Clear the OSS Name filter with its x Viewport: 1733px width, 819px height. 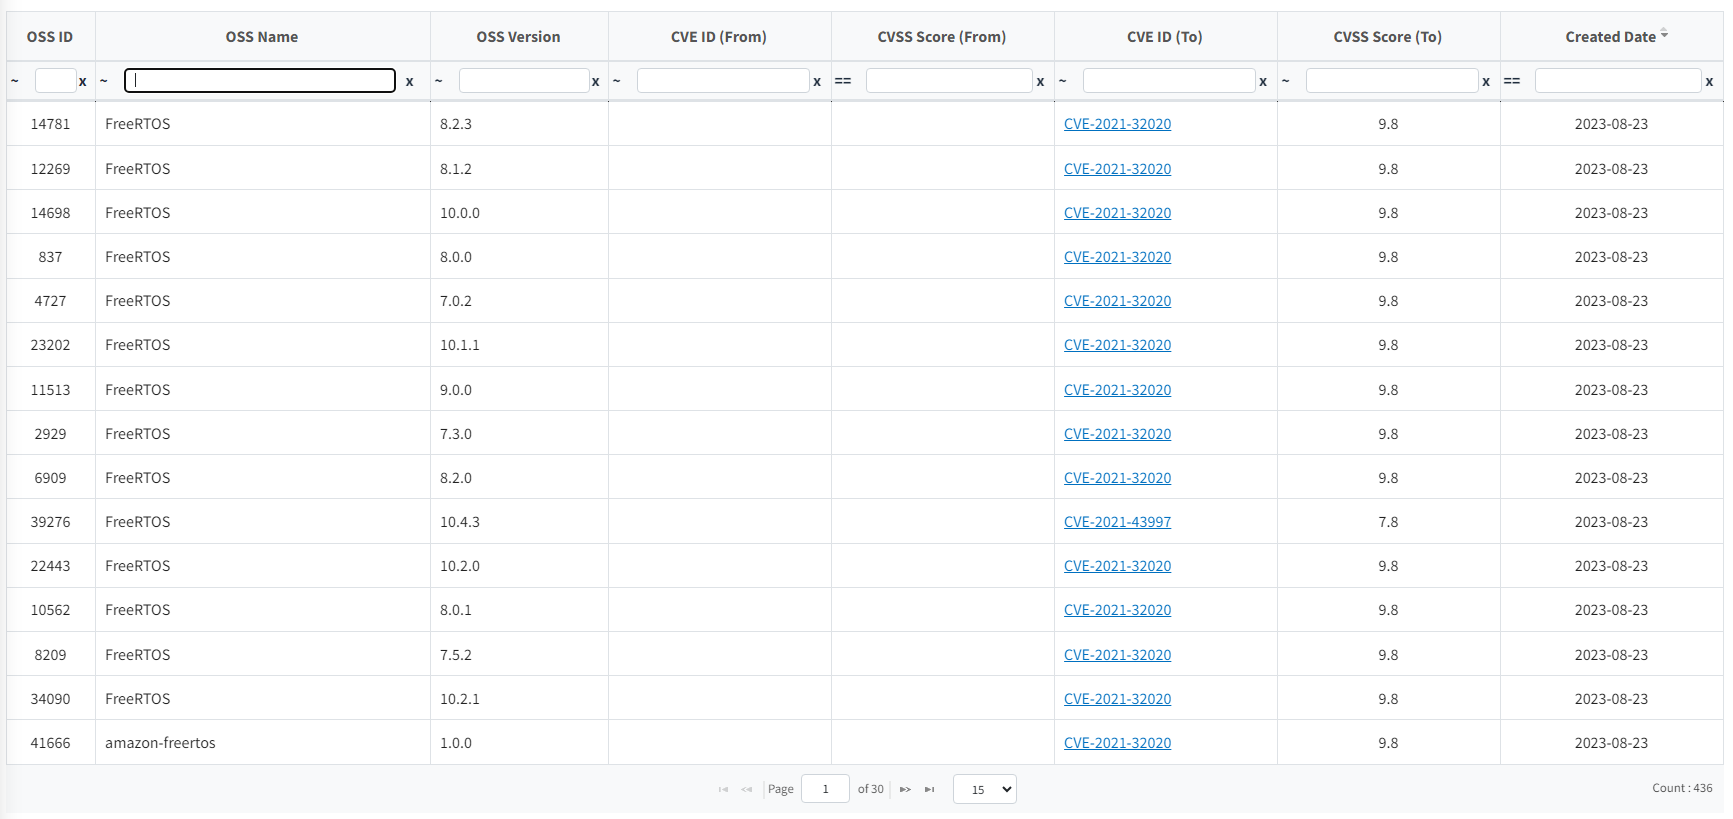click(x=409, y=82)
